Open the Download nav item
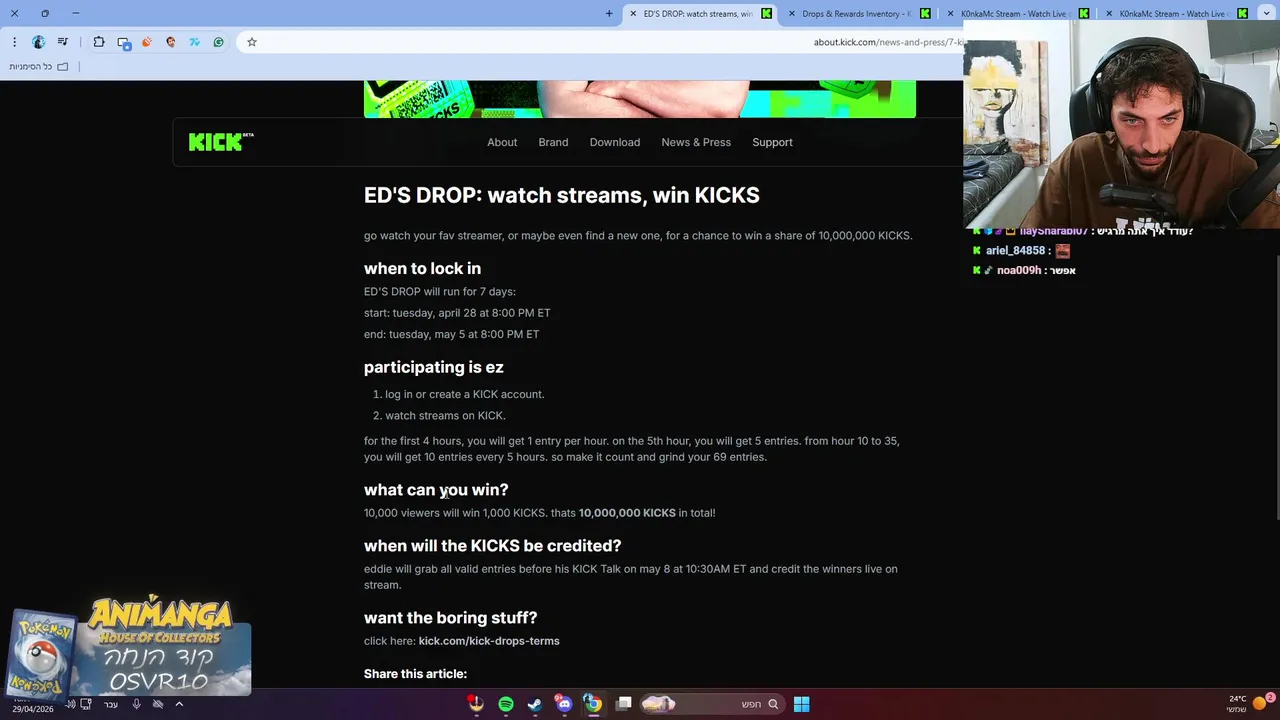Image resolution: width=1280 pixels, height=720 pixels. 615,142
